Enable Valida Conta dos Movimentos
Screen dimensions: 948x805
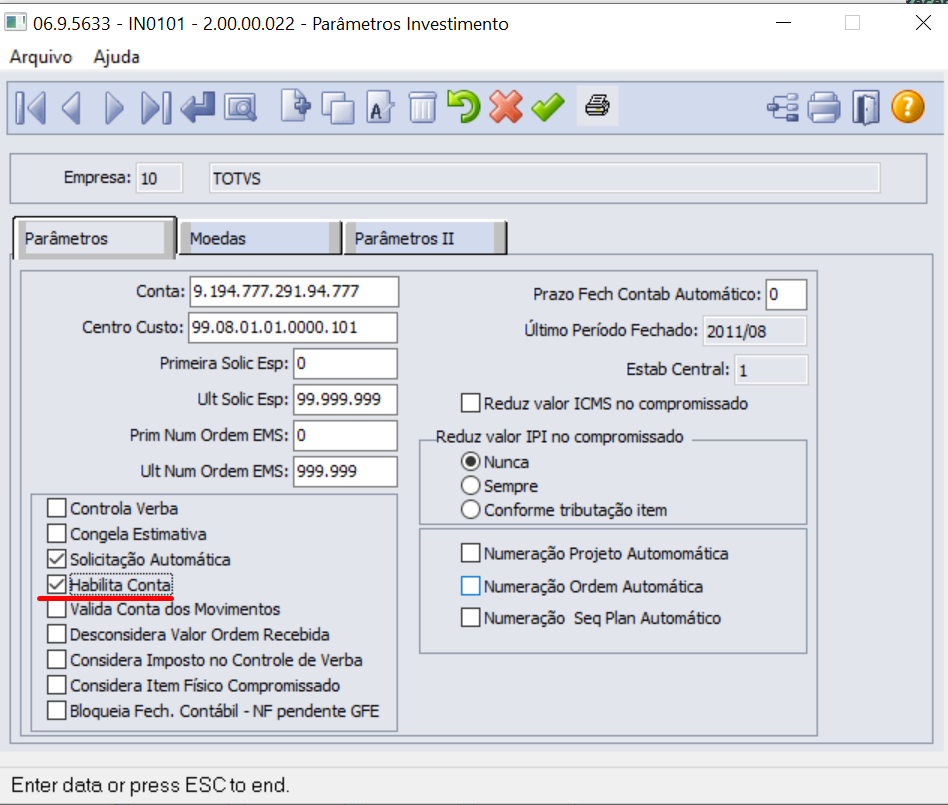coord(57,608)
